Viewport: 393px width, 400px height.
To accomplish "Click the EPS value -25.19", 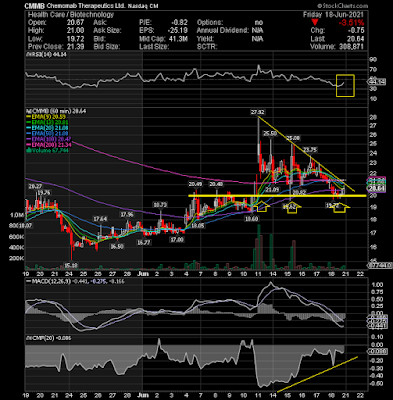I will click(x=178, y=31).
